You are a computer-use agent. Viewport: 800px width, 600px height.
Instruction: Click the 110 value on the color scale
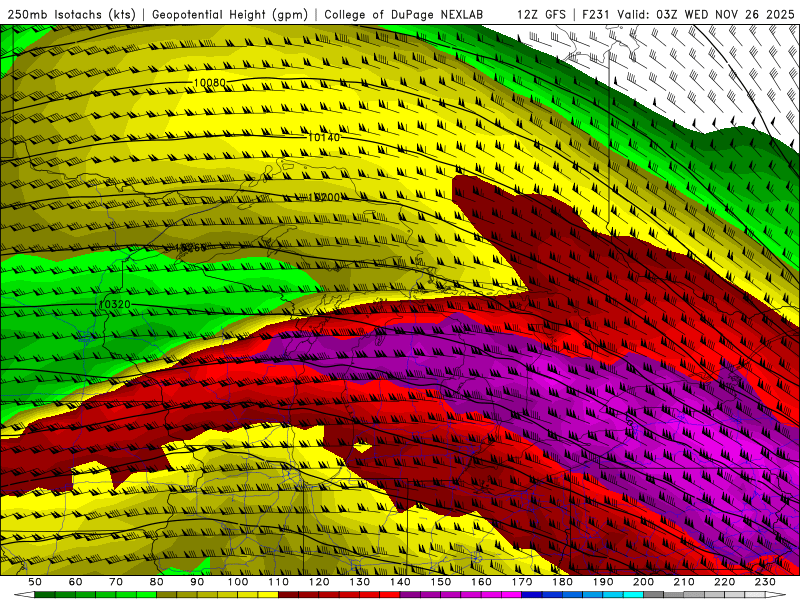(278, 582)
